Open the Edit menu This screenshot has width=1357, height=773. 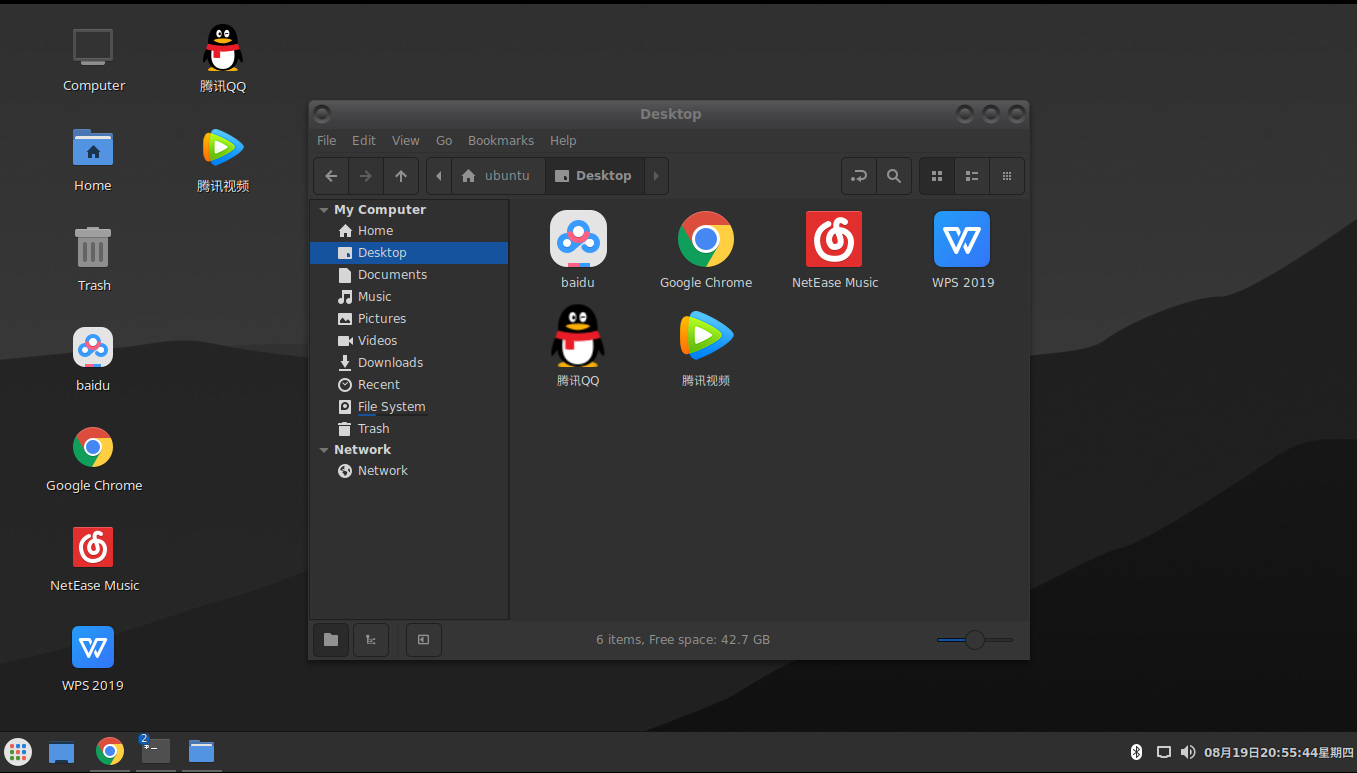[364, 141]
